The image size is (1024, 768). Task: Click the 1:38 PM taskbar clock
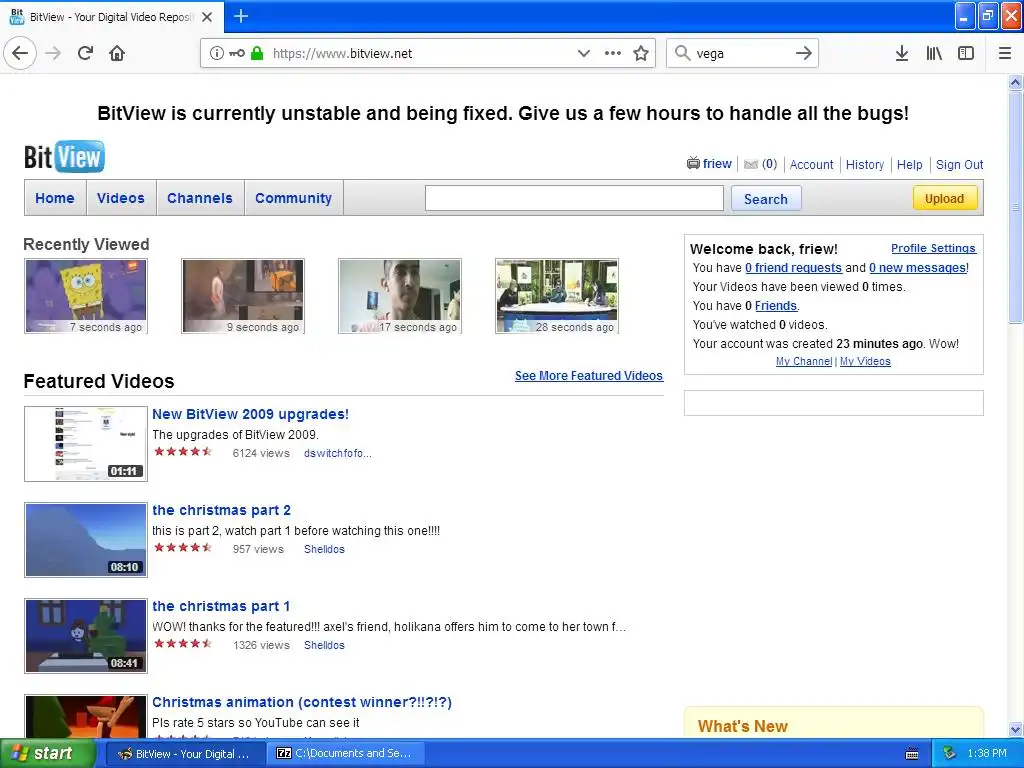coord(987,754)
